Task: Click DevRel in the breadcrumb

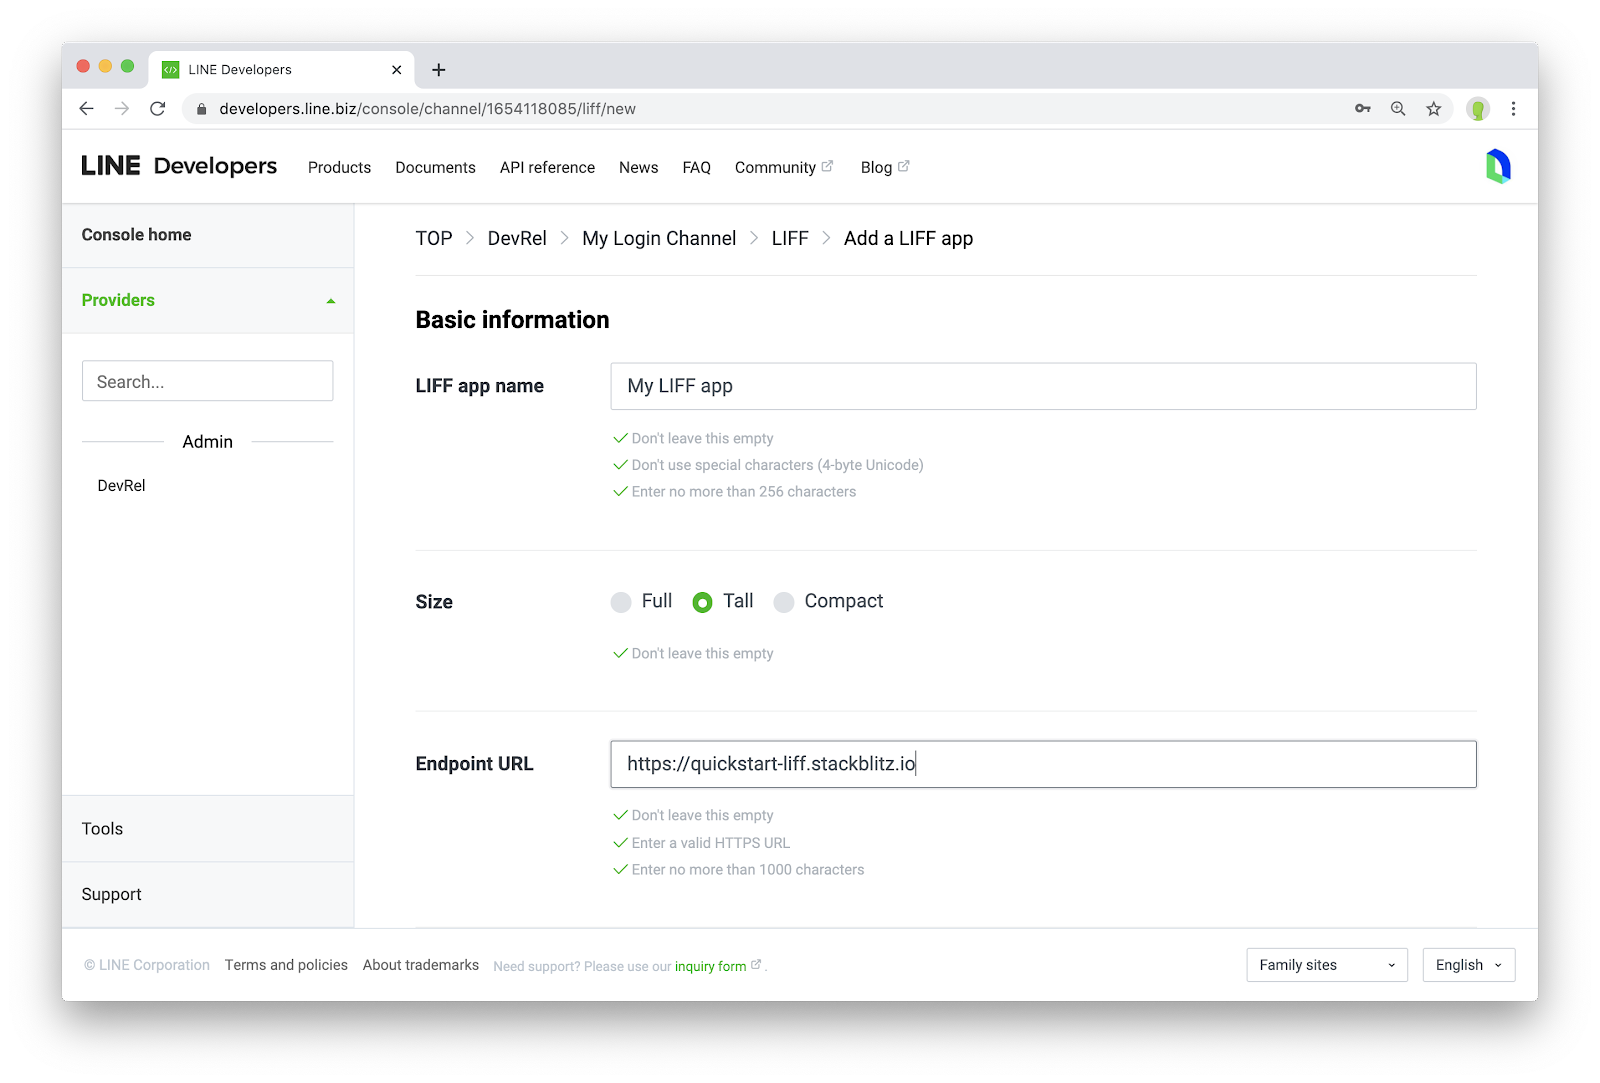Action: (x=517, y=238)
